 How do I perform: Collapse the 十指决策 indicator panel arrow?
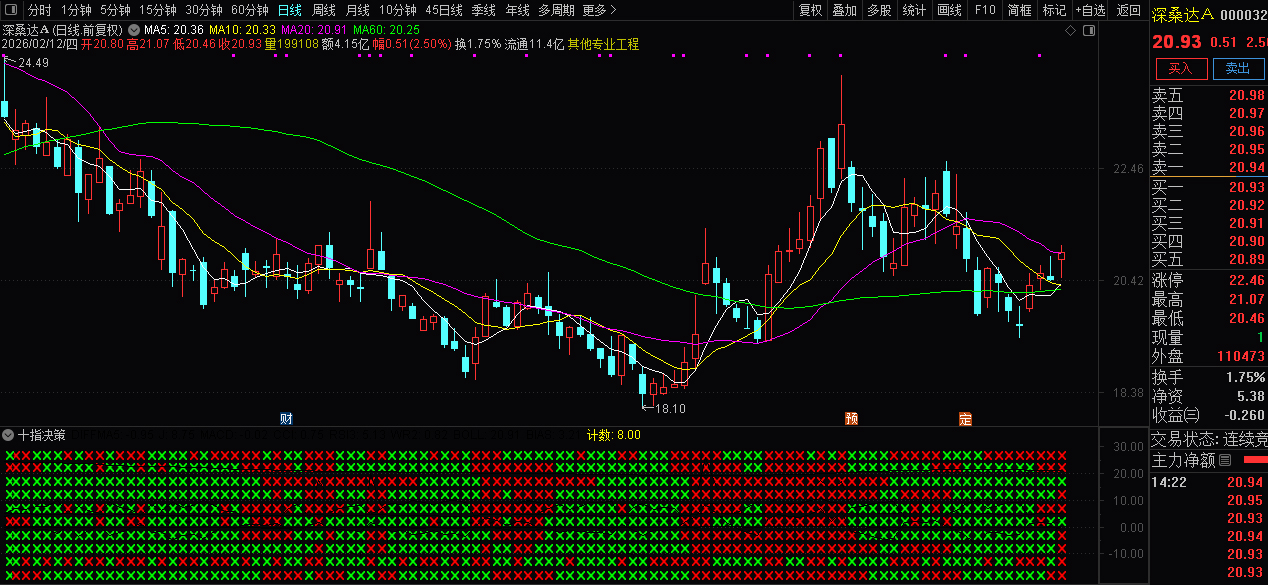[x=8, y=435]
